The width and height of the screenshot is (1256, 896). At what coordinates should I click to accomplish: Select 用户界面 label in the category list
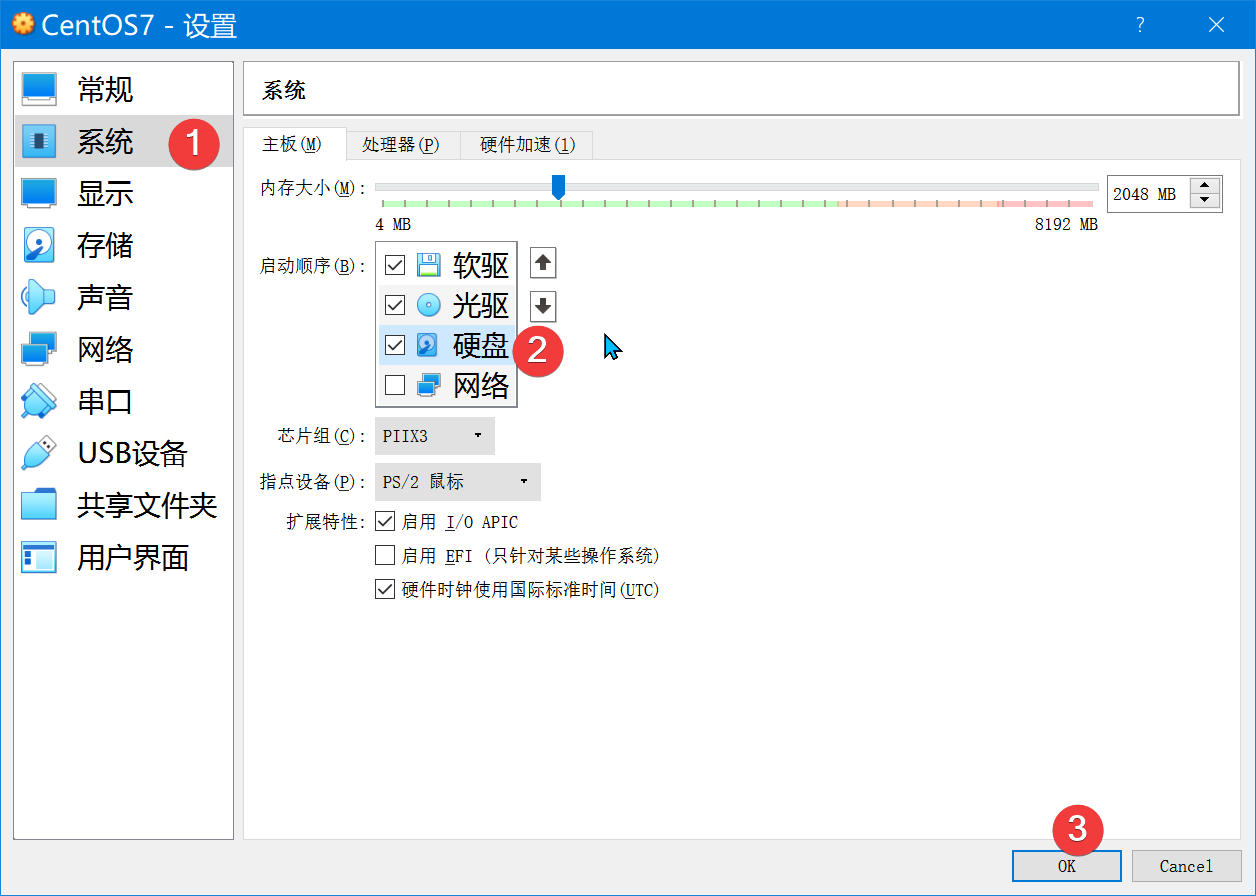click(x=133, y=557)
